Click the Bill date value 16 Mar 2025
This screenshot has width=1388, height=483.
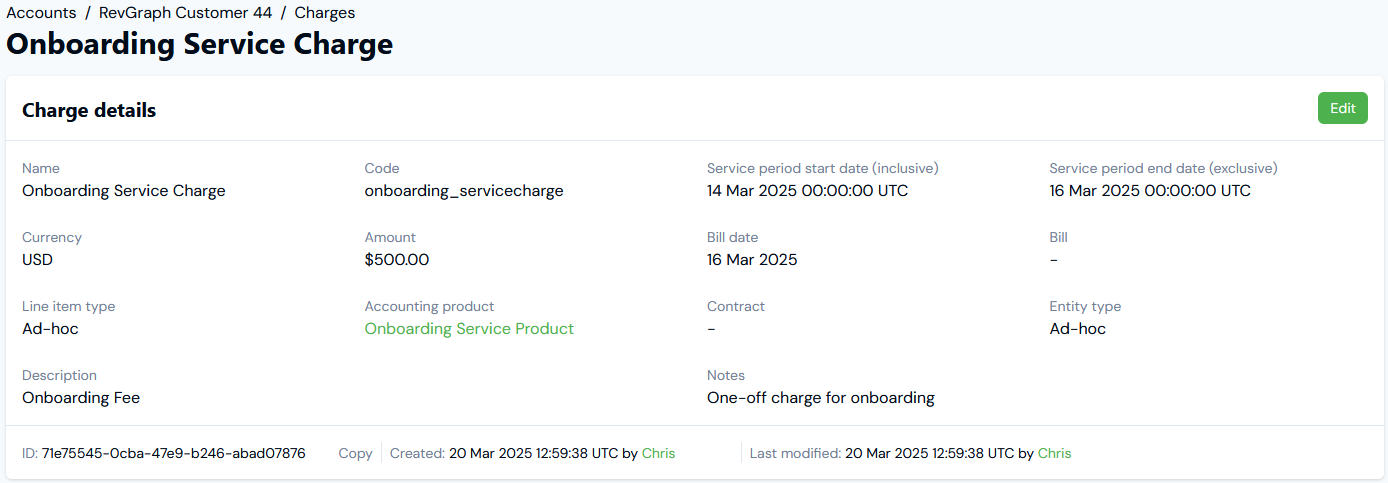752,259
